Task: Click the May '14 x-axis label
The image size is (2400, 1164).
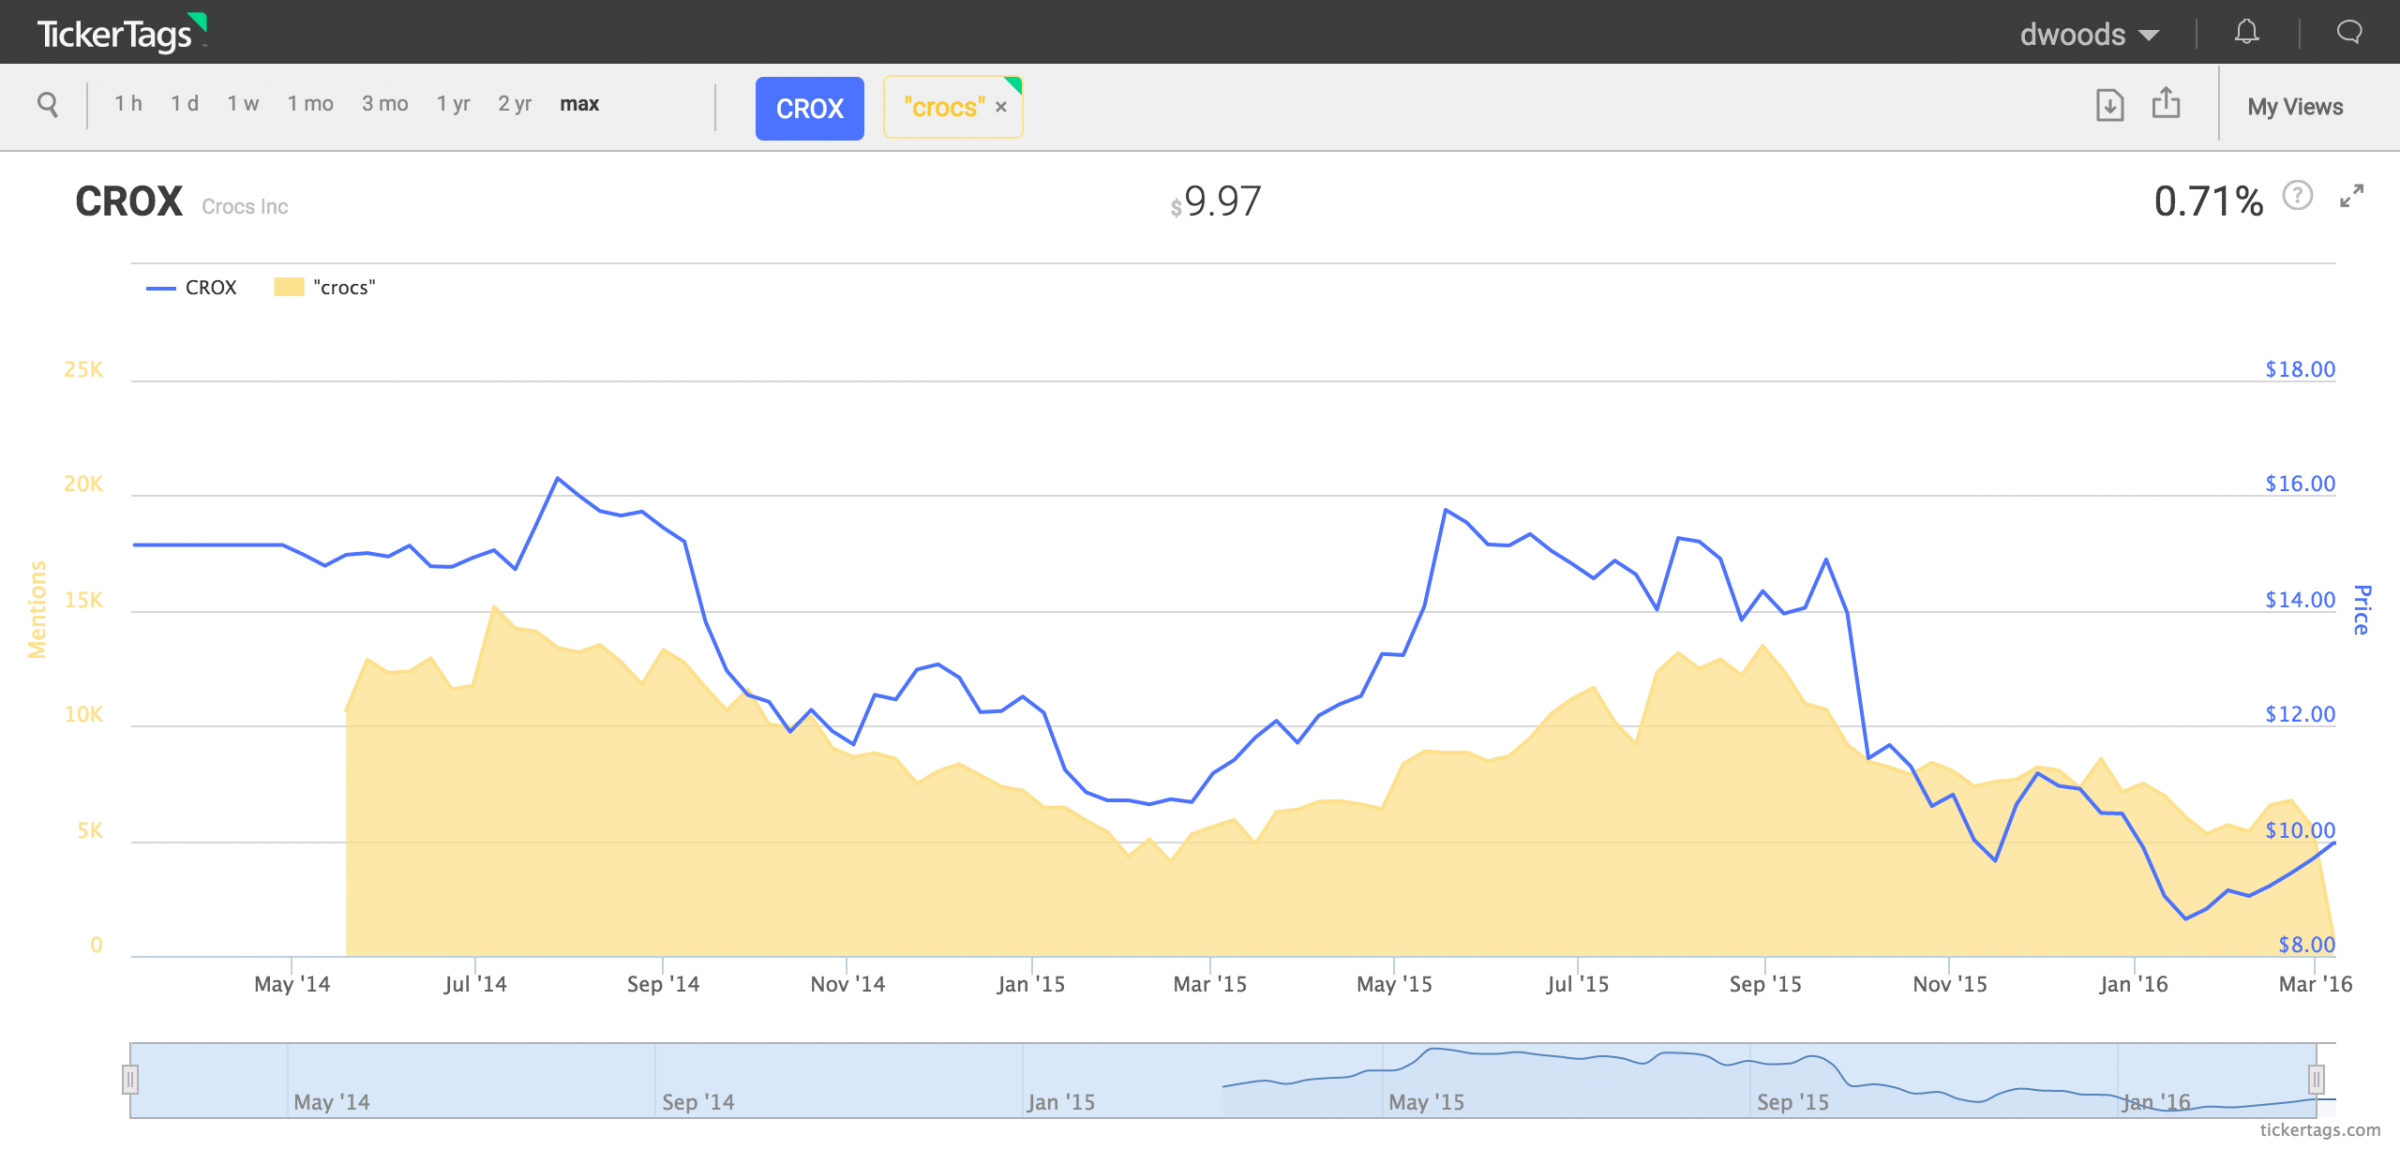Action: (292, 984)
